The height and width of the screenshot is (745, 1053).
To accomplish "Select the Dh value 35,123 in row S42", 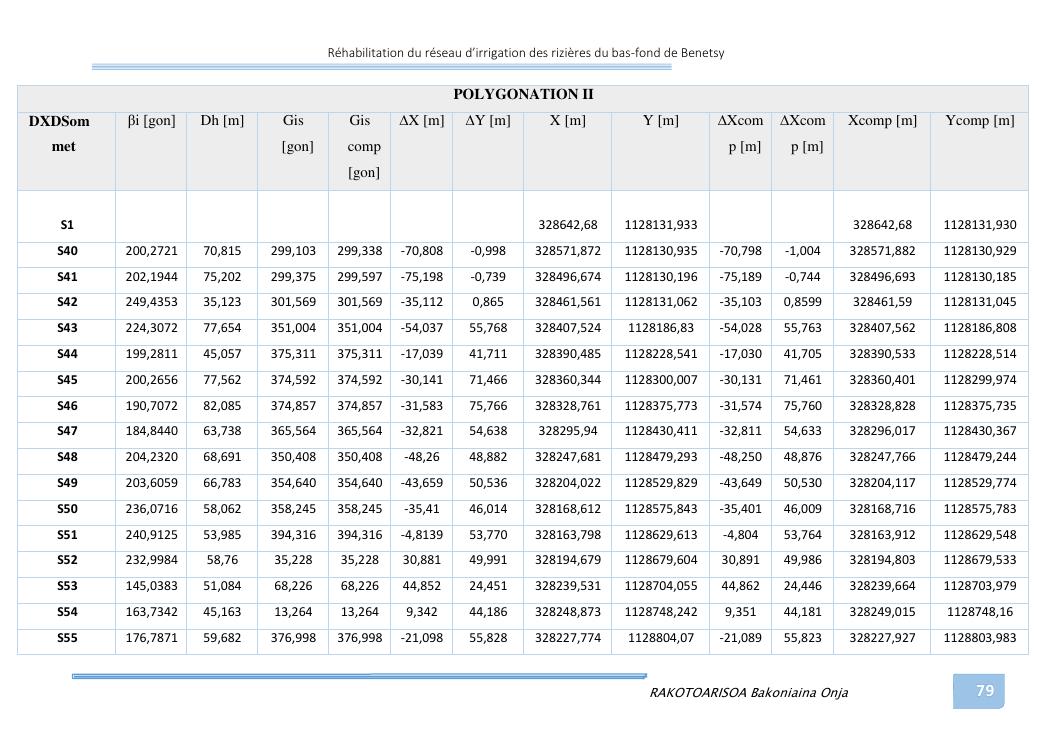I will (222, 303).
